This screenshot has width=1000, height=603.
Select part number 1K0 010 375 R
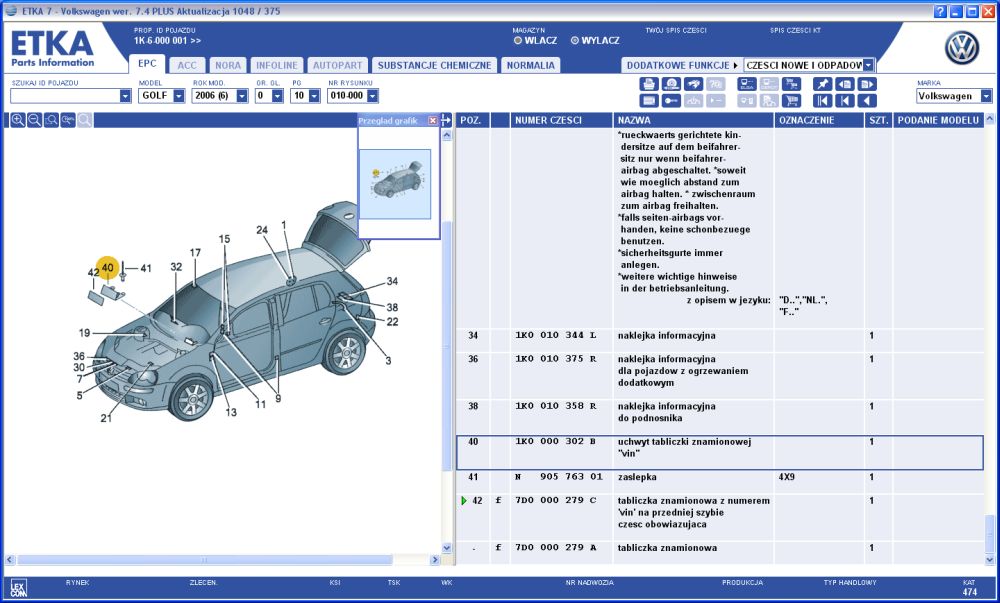(x=555, y=359)
